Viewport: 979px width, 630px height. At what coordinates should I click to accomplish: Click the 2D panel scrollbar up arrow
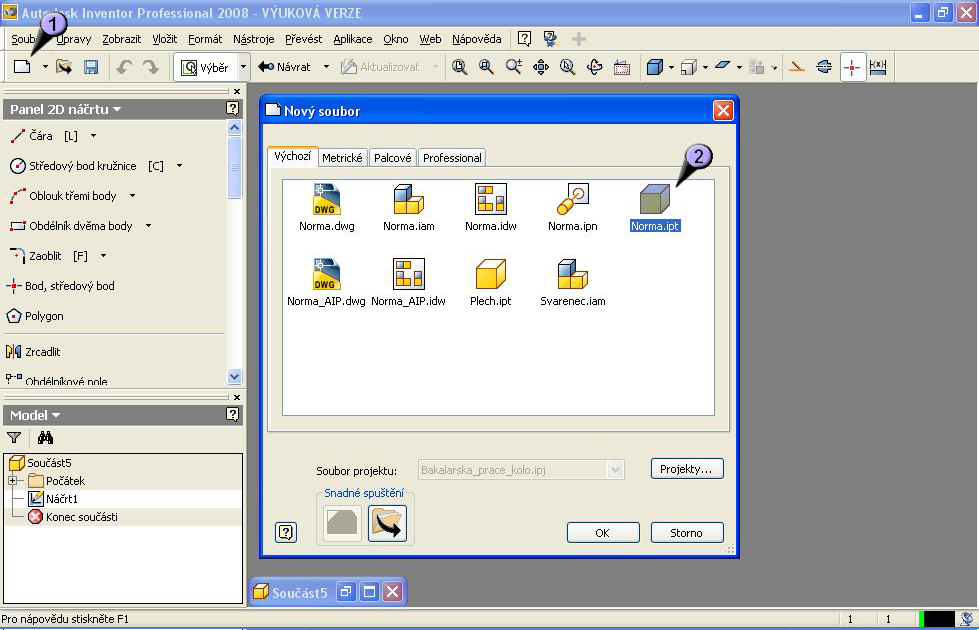click(x=235, y=128)
